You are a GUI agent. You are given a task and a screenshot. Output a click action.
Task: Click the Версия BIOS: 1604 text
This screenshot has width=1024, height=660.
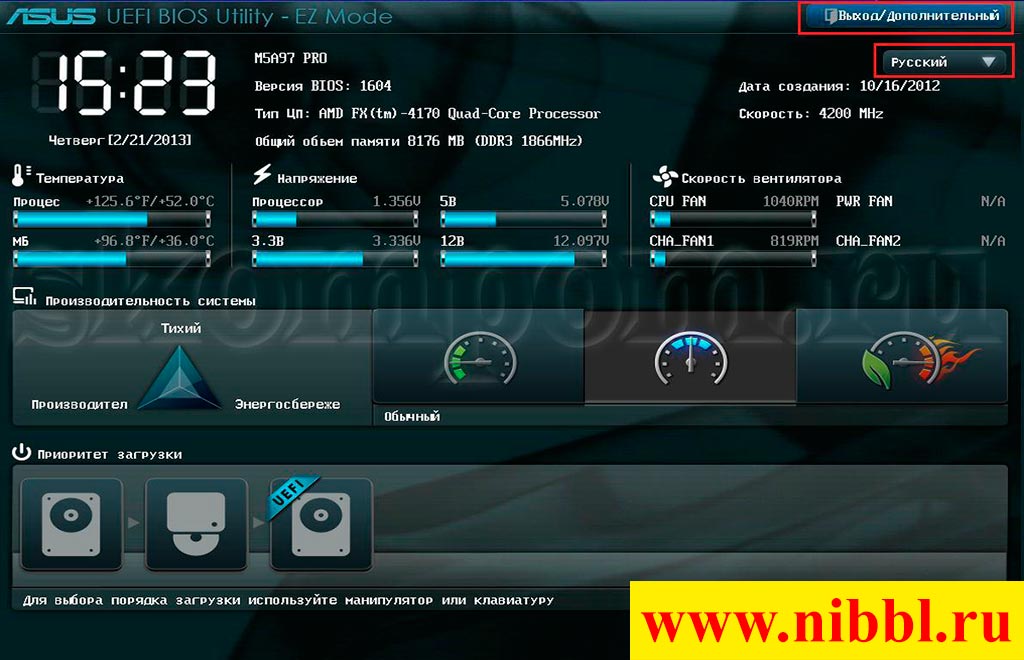323,86
